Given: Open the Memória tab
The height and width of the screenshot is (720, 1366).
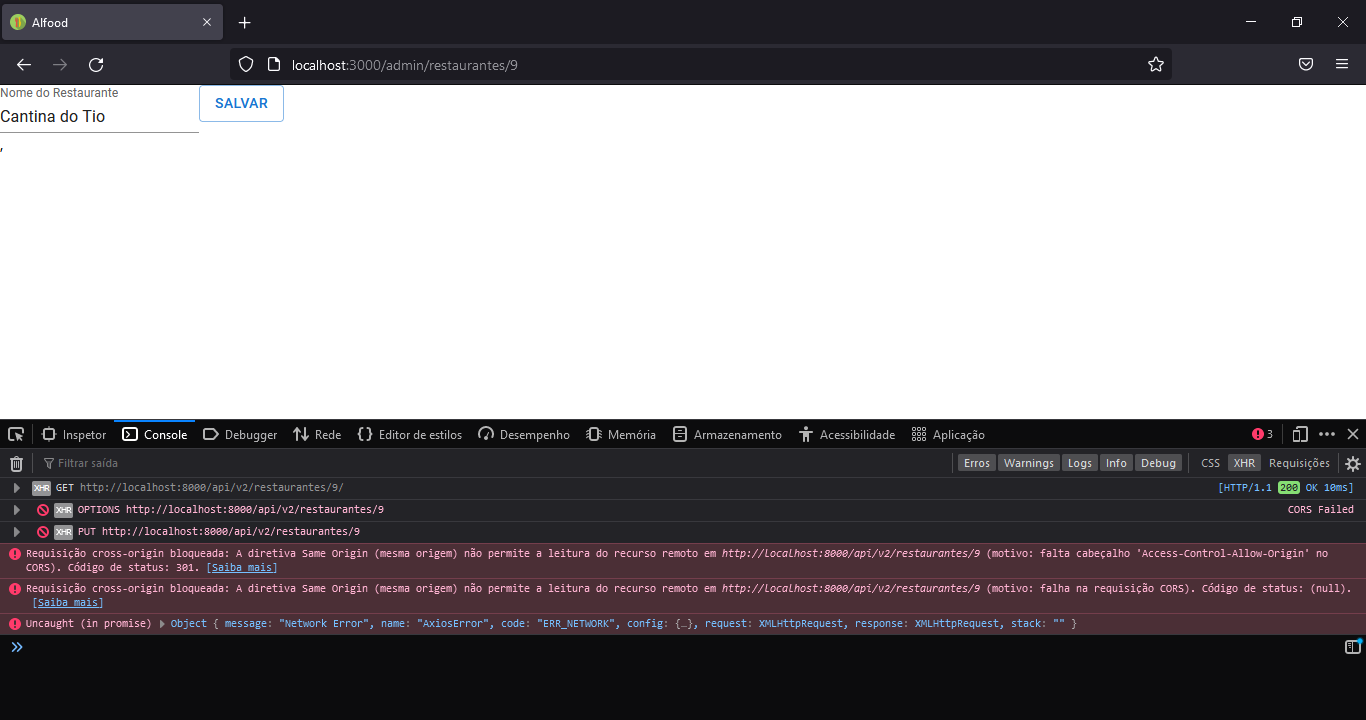Looking at the screenshot, I should click(x=621, y=434).
